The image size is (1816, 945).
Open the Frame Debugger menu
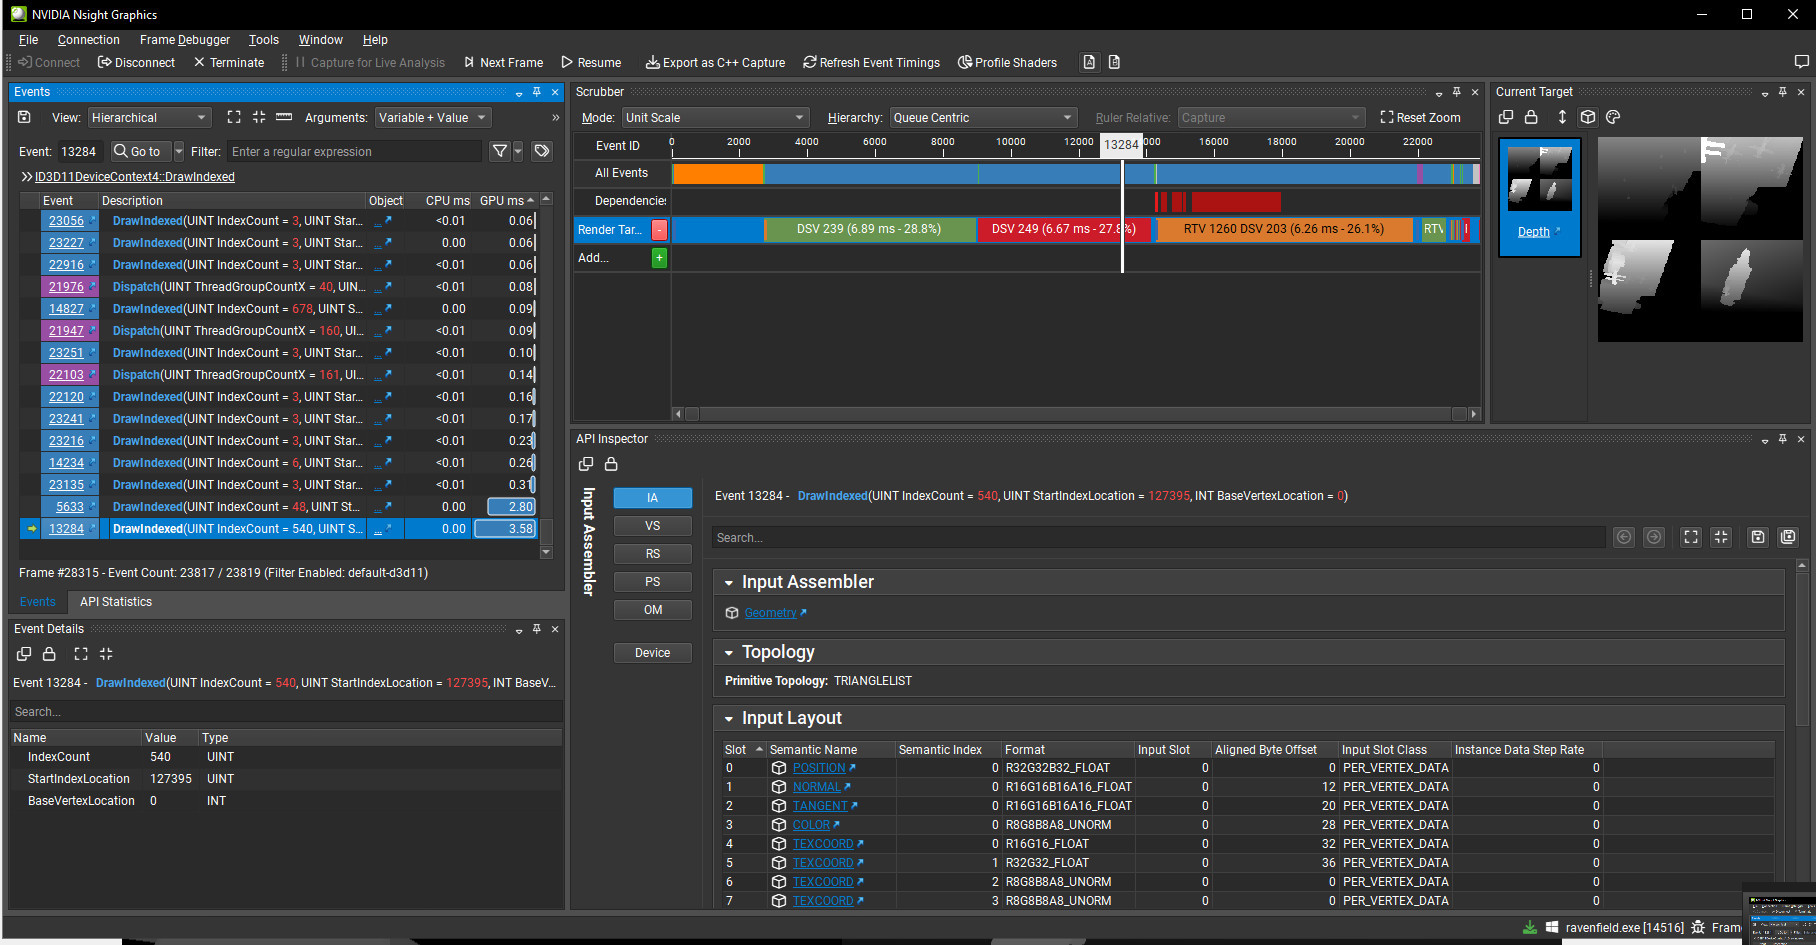(185, 40)
